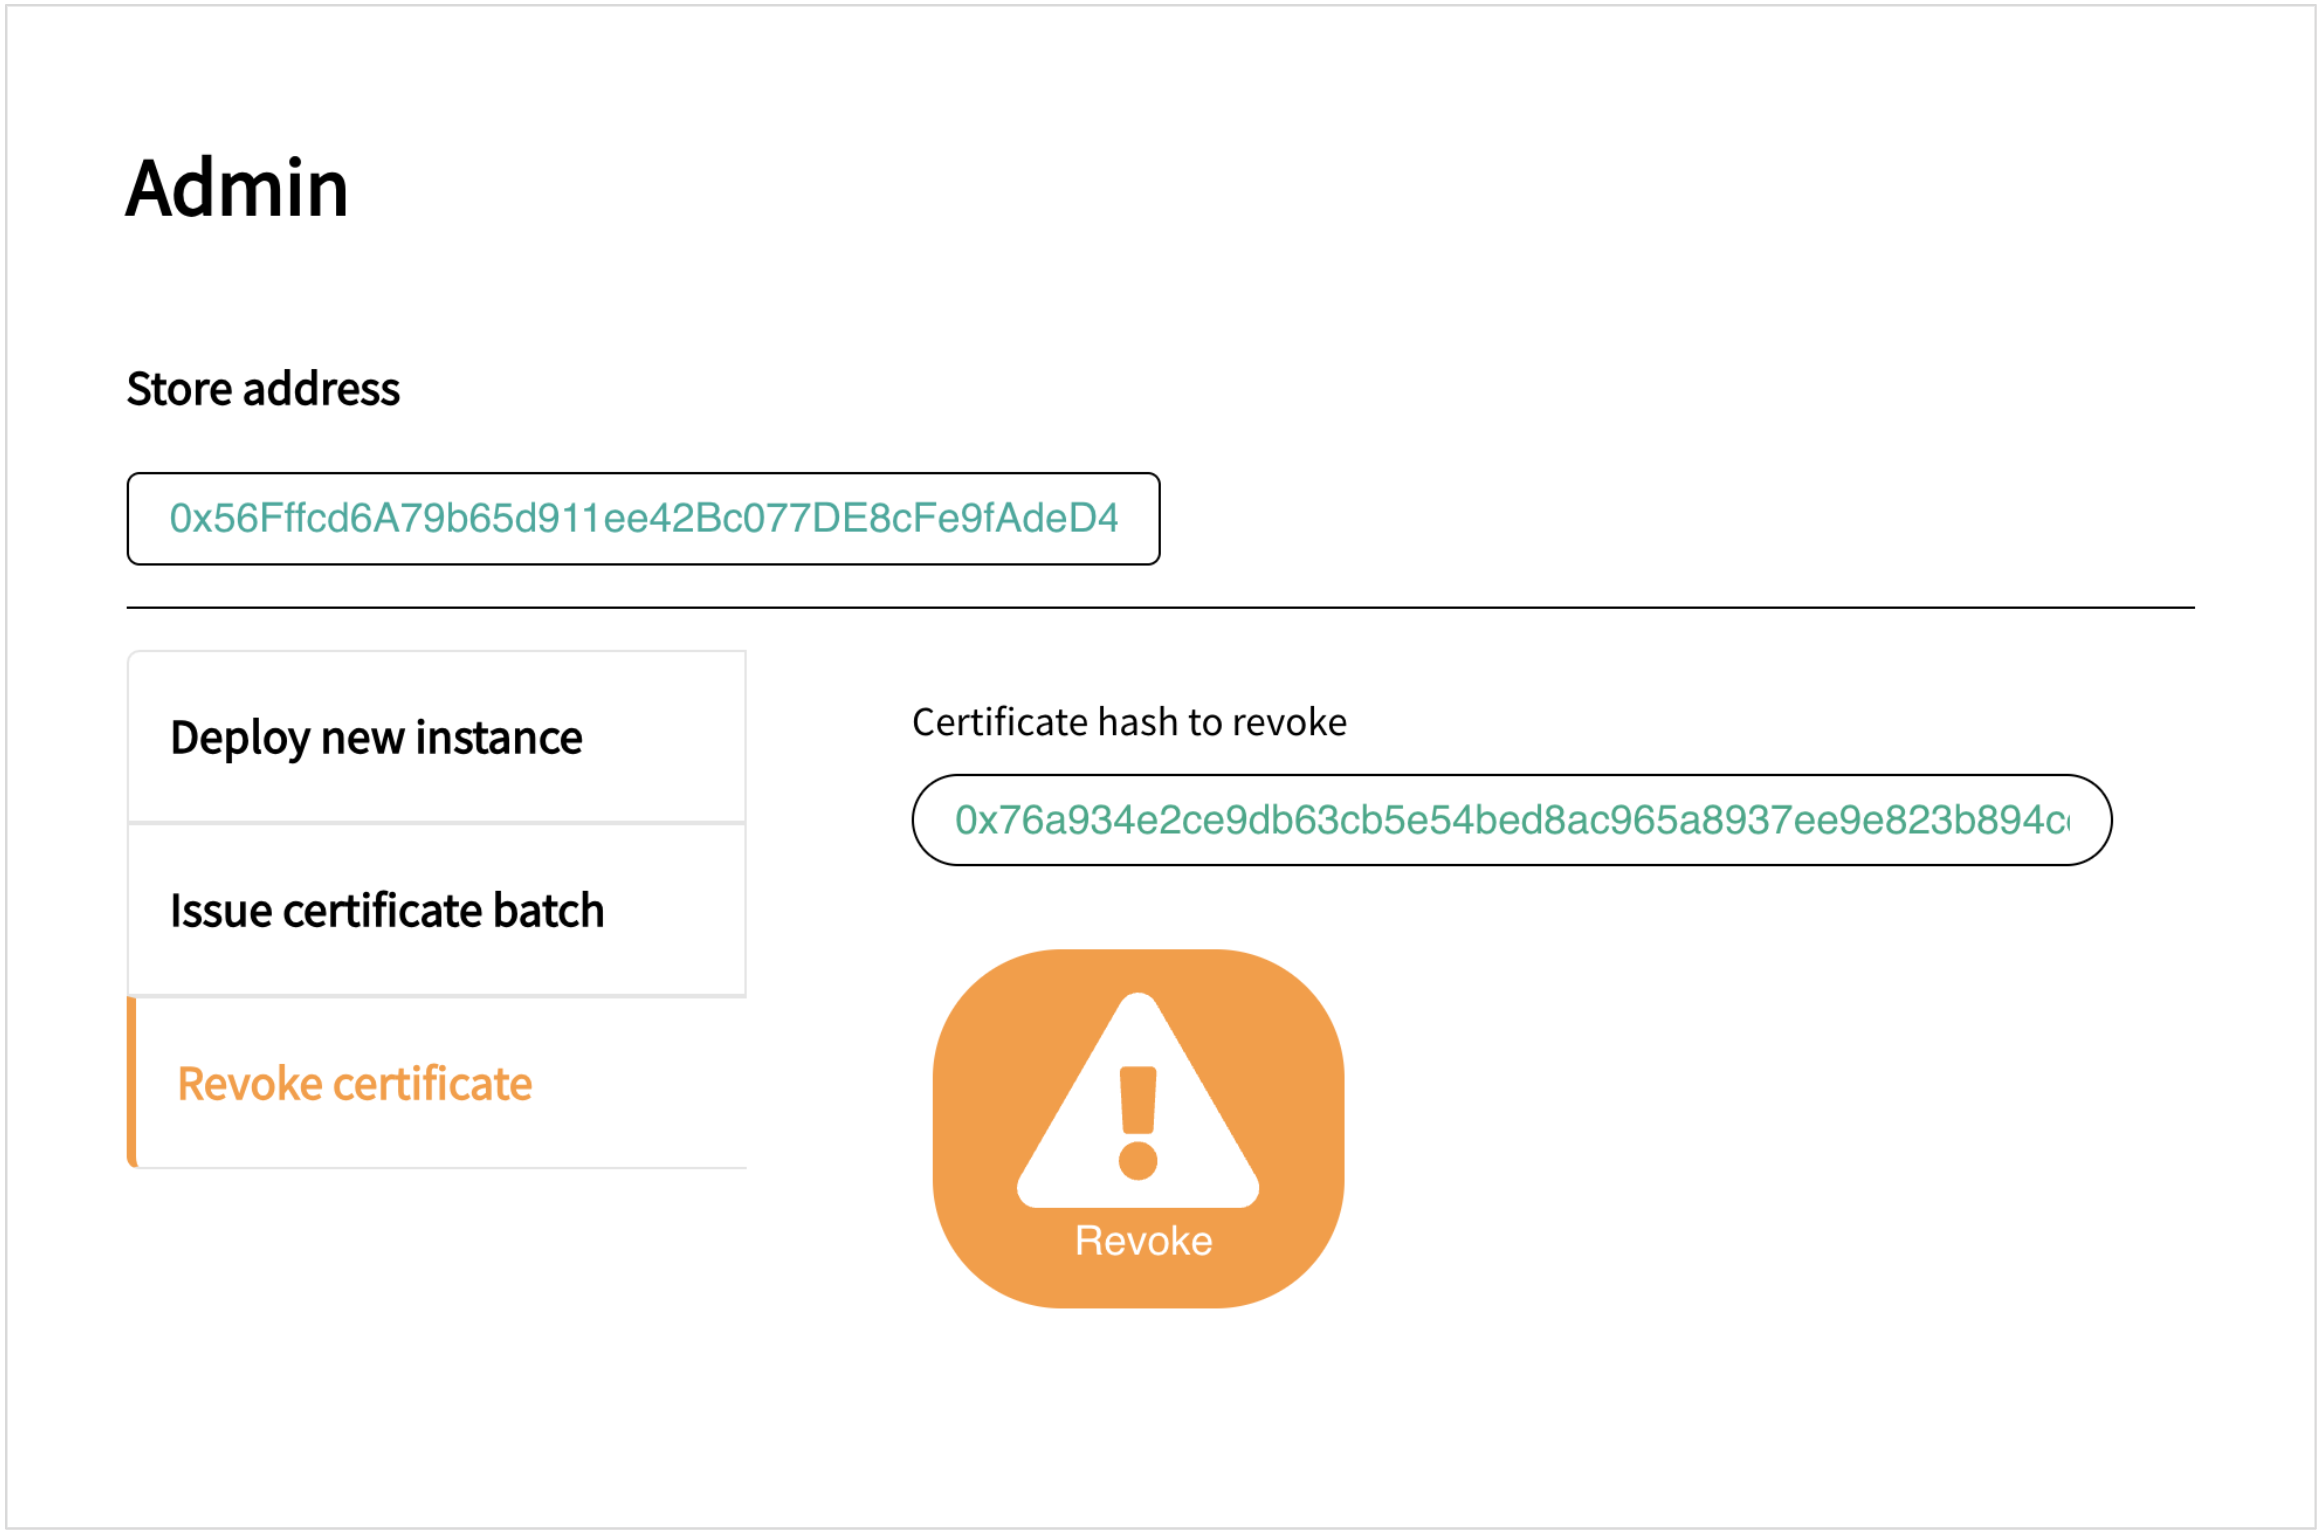Image resolution: width=2322 pixels, height=1536 pixels.
Task: Click the orange active-tab indicator bar
Action: pos(132,1084)
